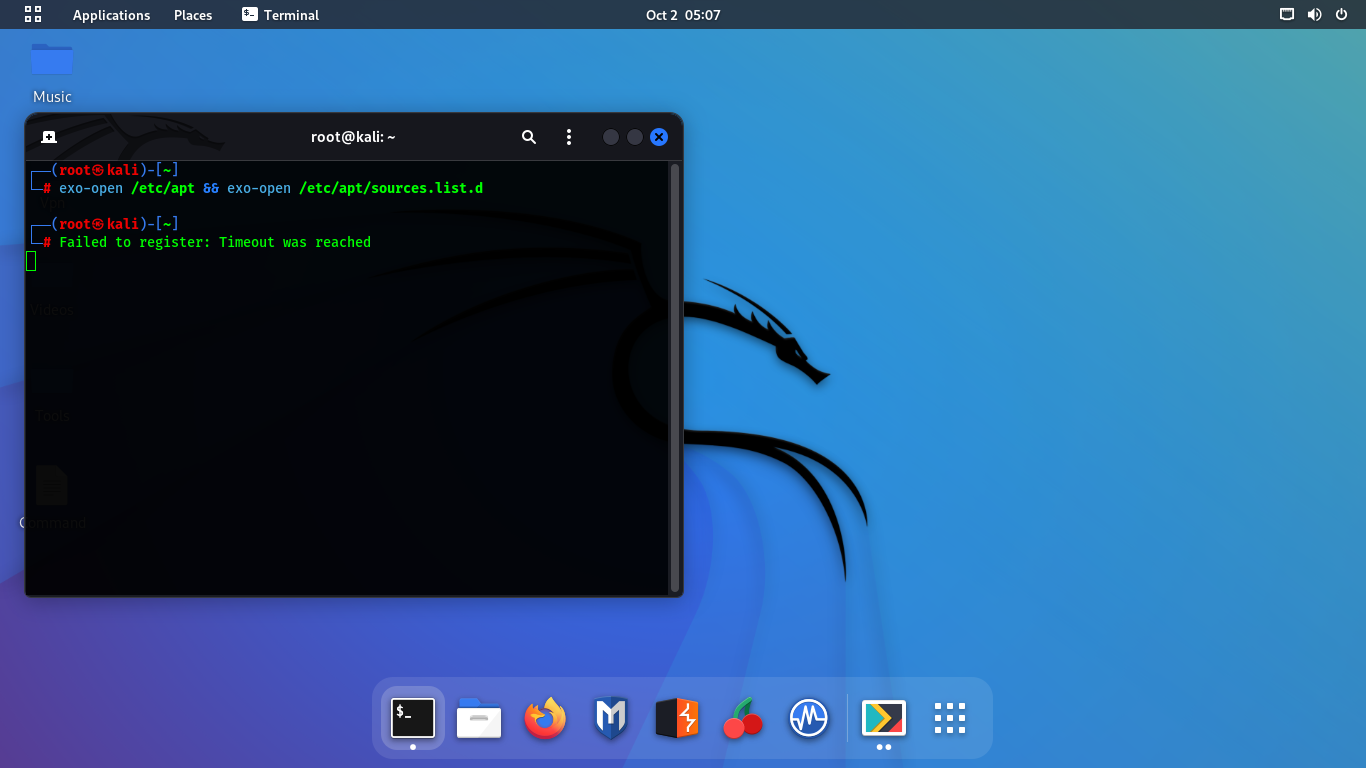Launch the blue wave-logo monitoring app from the dock
This screenshot has height=768, width=1366.
pos(808,718)
